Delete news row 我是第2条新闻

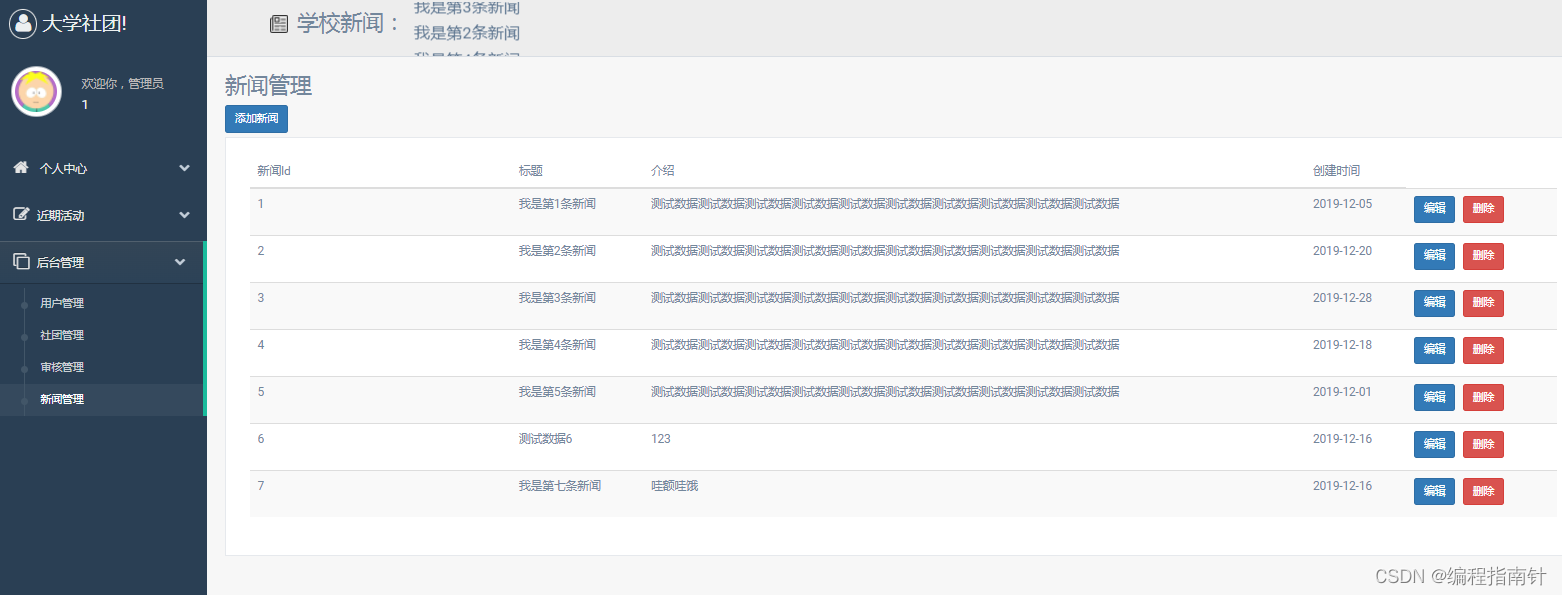point(1483,256)
